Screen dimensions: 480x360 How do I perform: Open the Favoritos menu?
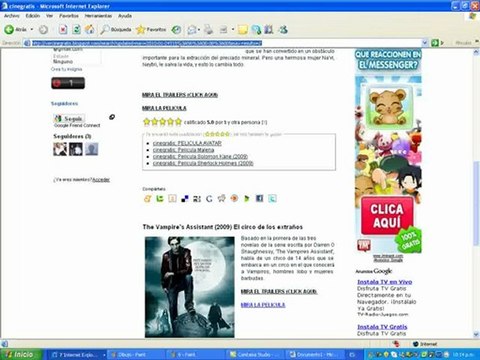(69, 16)
